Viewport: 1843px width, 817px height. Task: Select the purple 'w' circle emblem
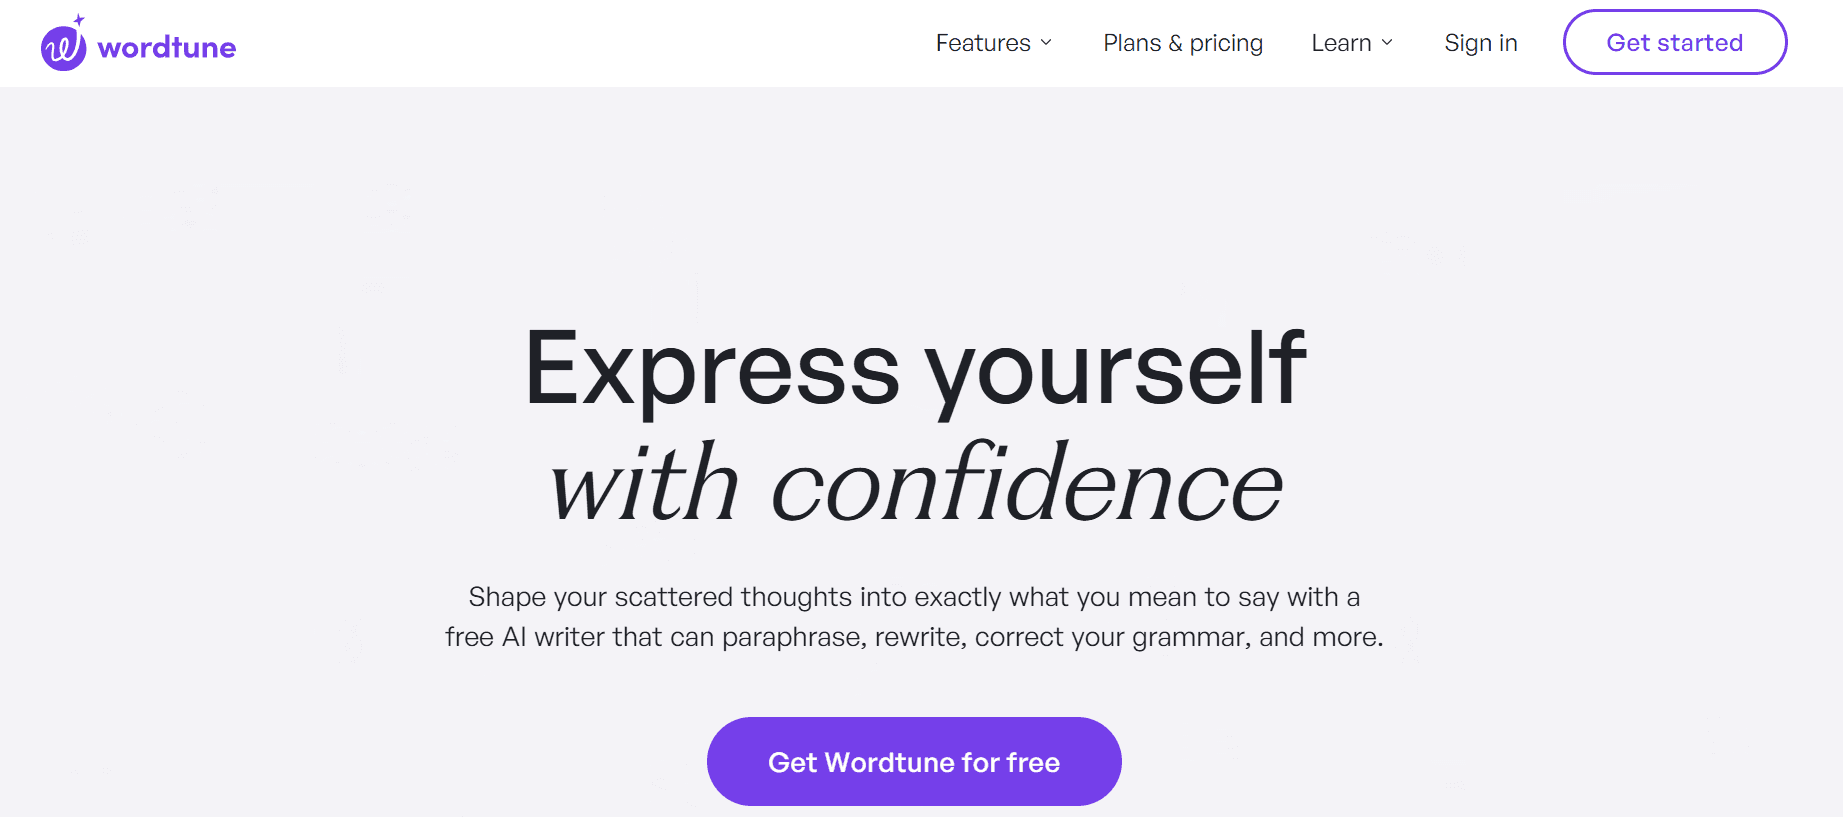(x=62, y=47)
